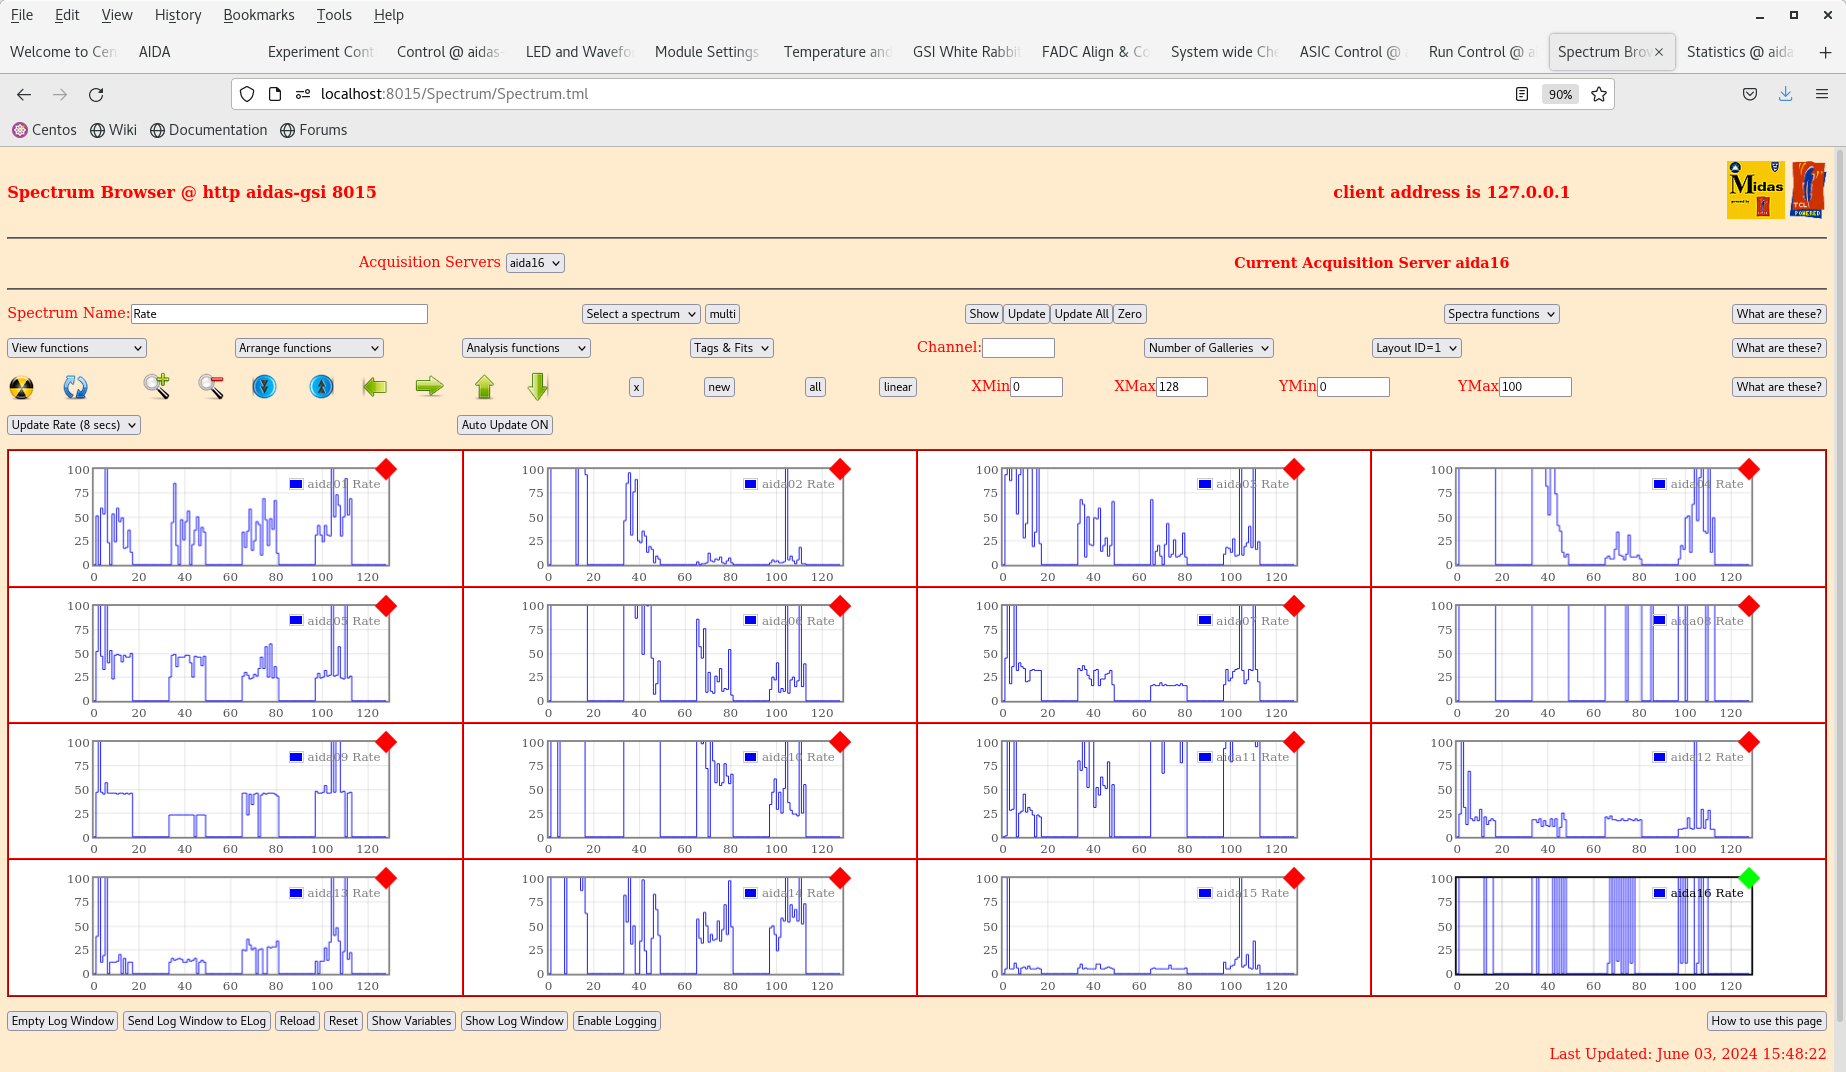Toggle the red diamond on aida02 Rate
1846x1072 pixels.
[840, 469]
